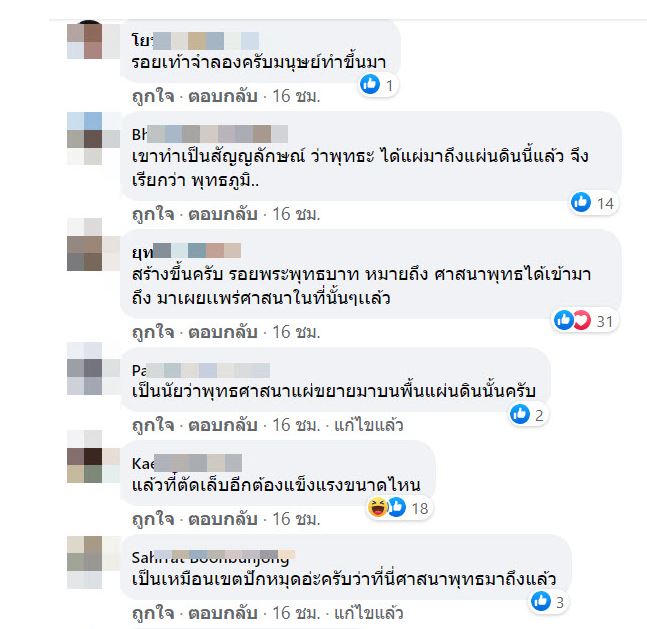Open the avatar beside the รอยพระพุทธบาท comment
The width and height of the screenshot is (647, 629).
(85, 245)
